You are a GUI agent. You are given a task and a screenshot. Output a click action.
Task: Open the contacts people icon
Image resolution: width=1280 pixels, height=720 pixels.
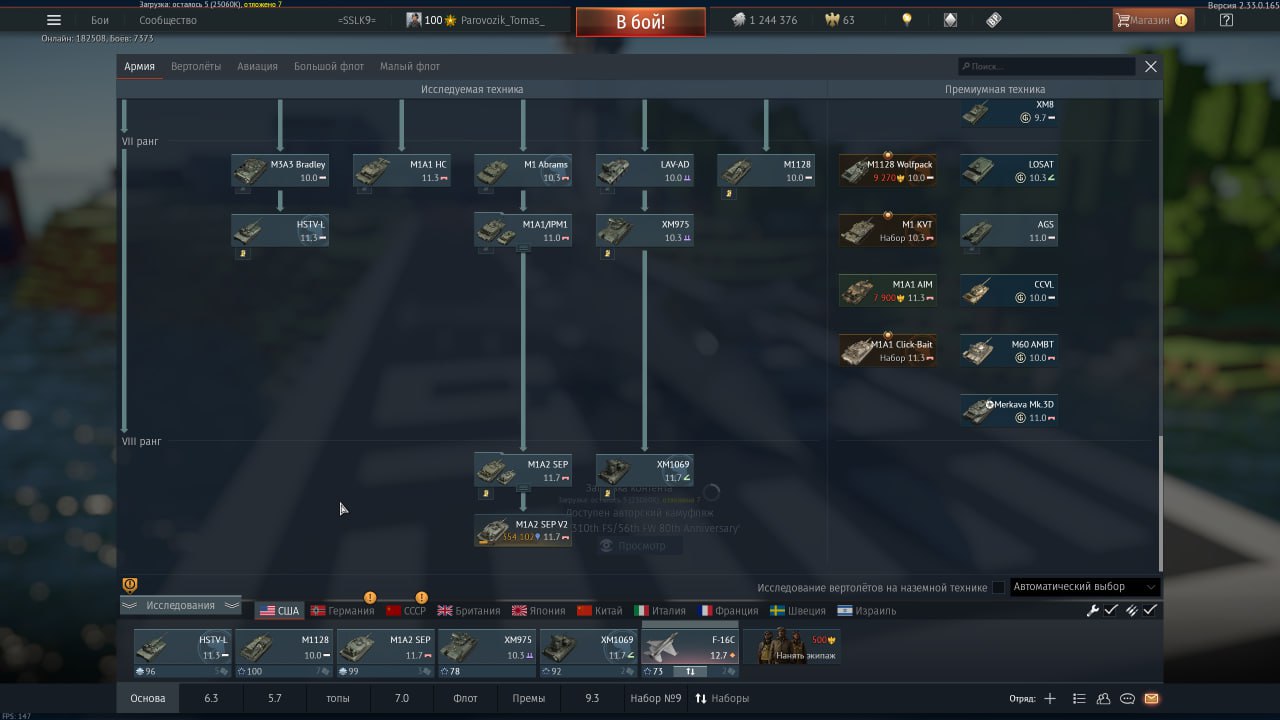click(x=1103, y=698)
